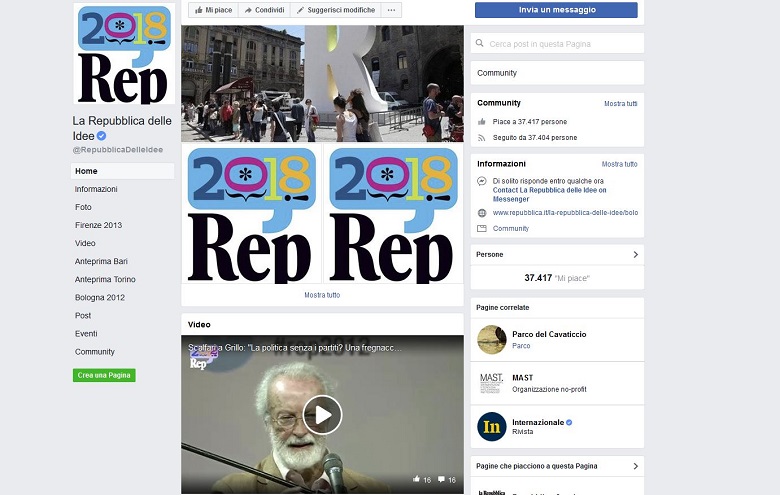Click Internazionale page name
The width and height of the screenshot is (780, 495).
click(538, 422)
